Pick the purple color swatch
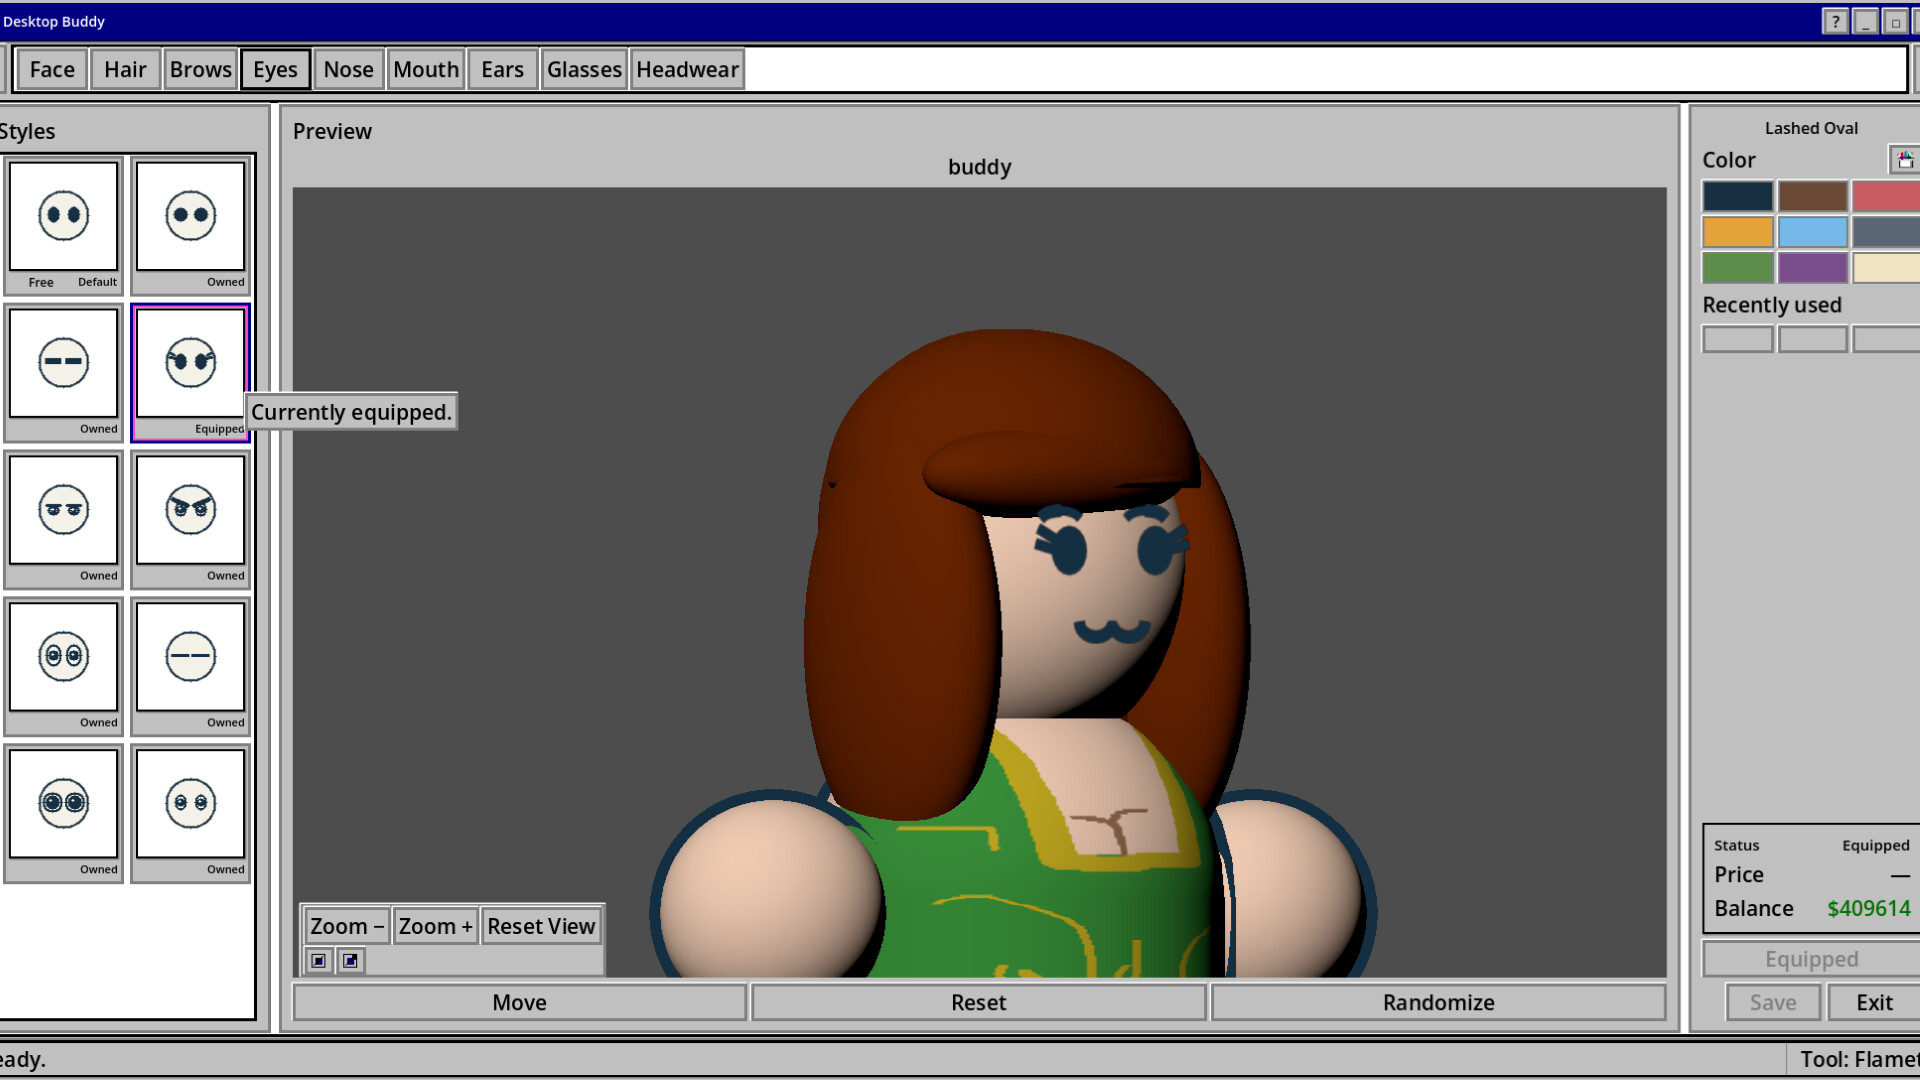The width and height of the screenshot is (1920, 1080). [x=1812, y=268]
